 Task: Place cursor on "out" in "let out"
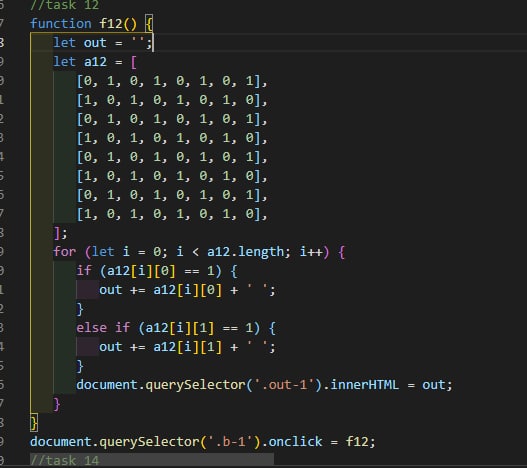(95, 43)
